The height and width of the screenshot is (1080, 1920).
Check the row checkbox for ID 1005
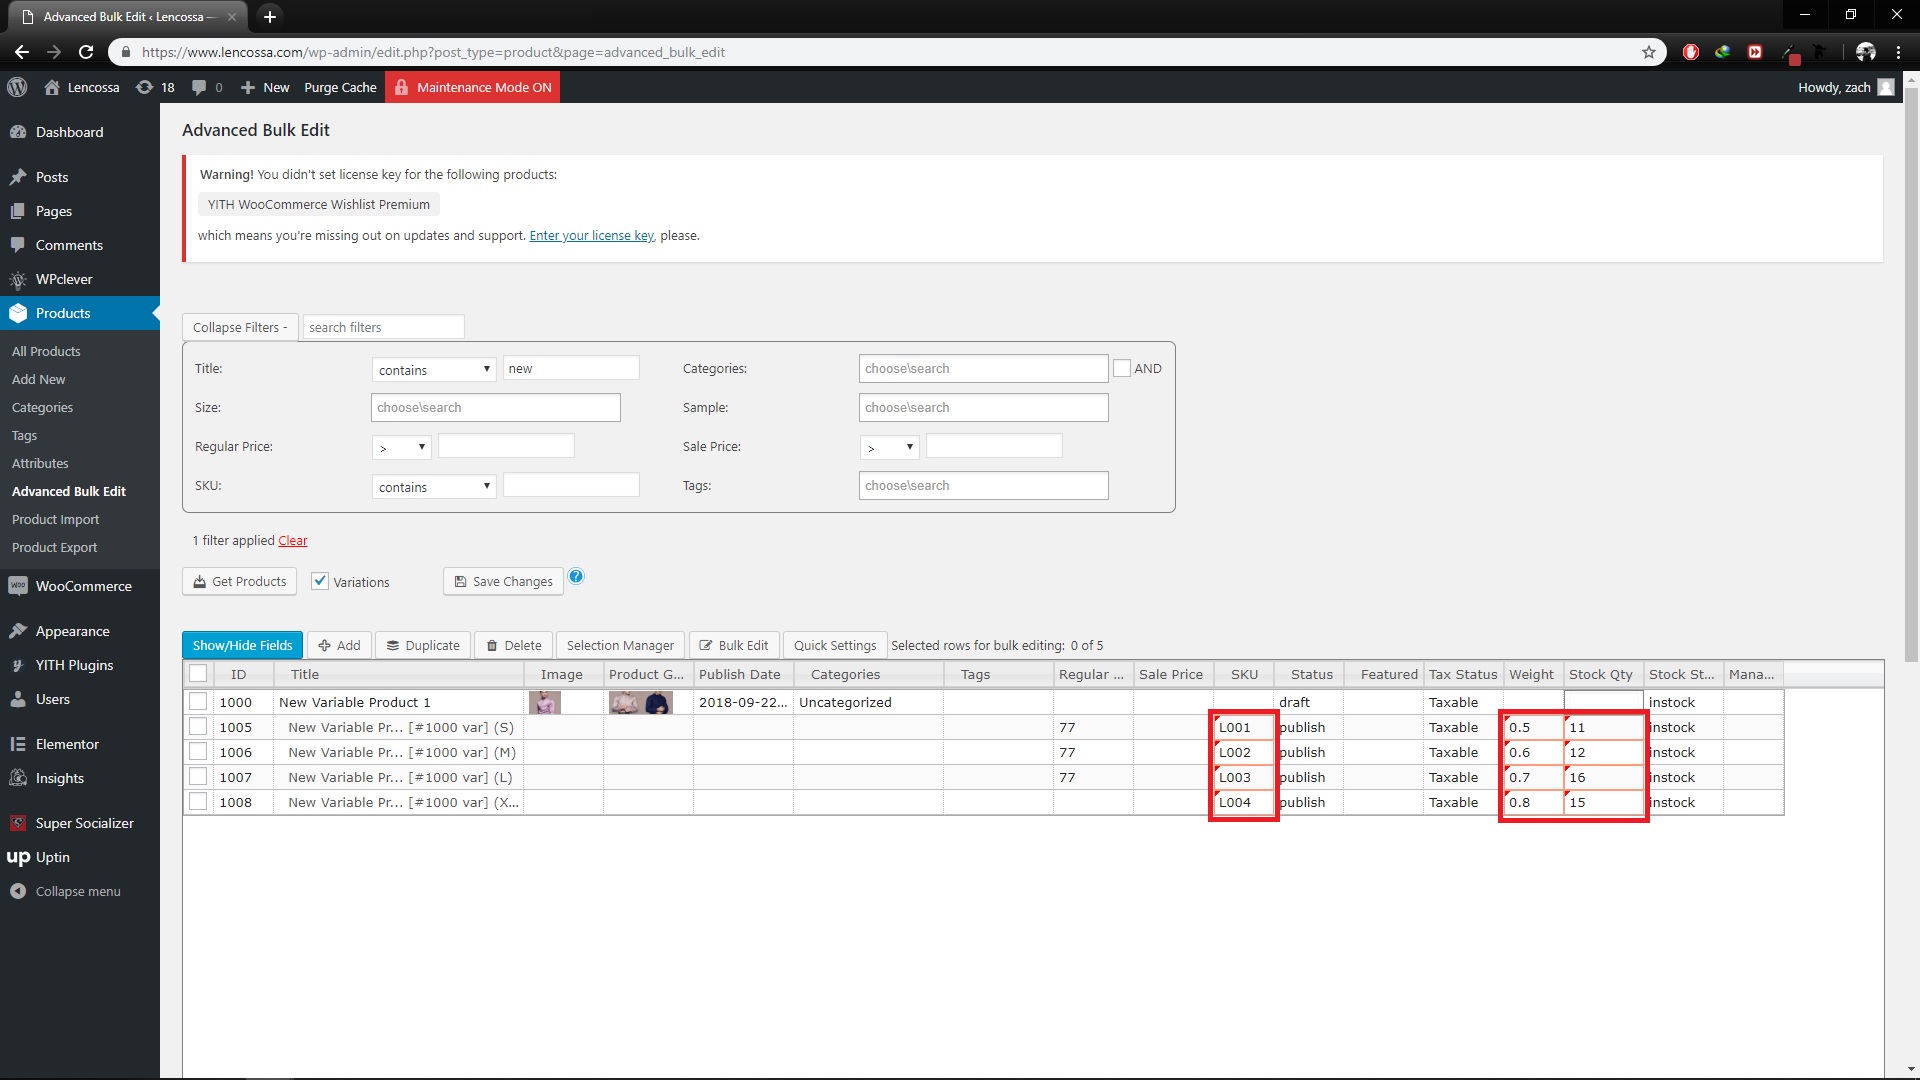(x=198, y=727)
